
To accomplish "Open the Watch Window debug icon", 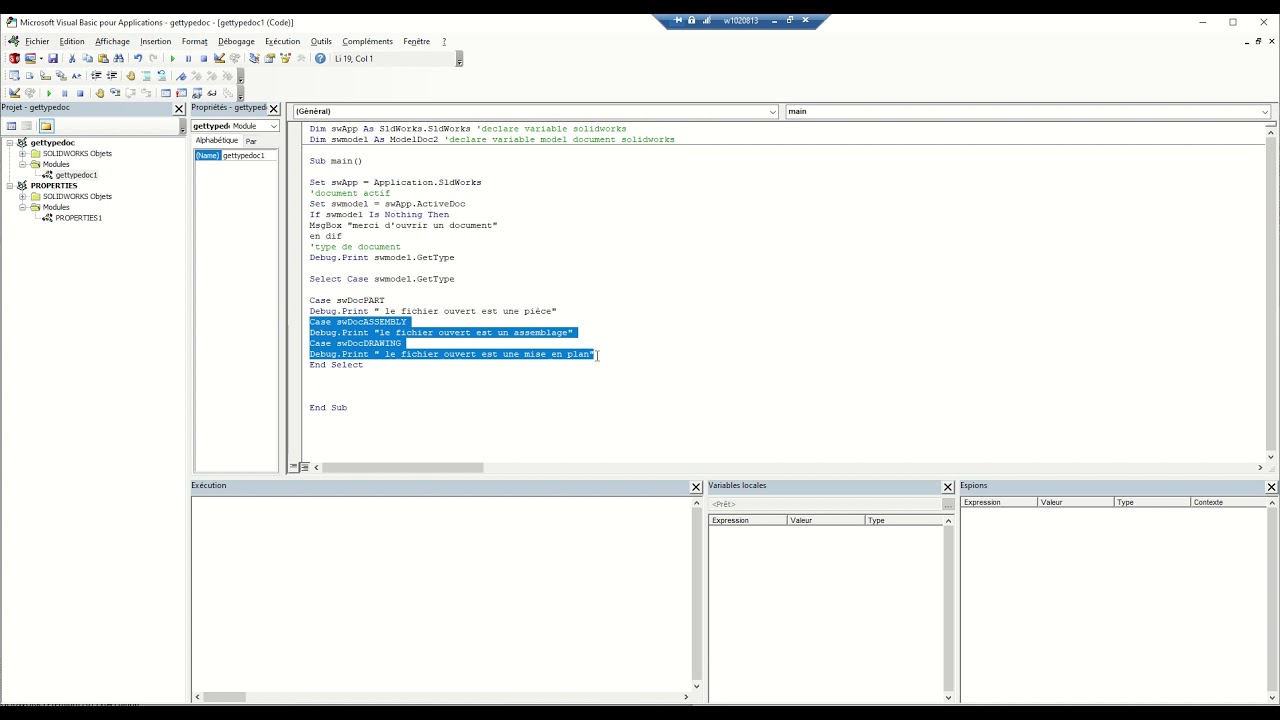I will [197, 93].
